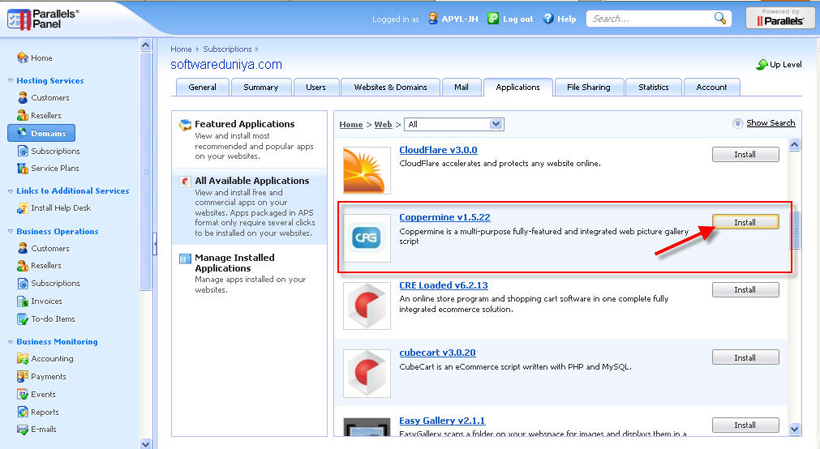Click the Subscriptions breadcrumb link
Image resolution: width=820 pixels, height=449 pixels.
pos(227,49)
